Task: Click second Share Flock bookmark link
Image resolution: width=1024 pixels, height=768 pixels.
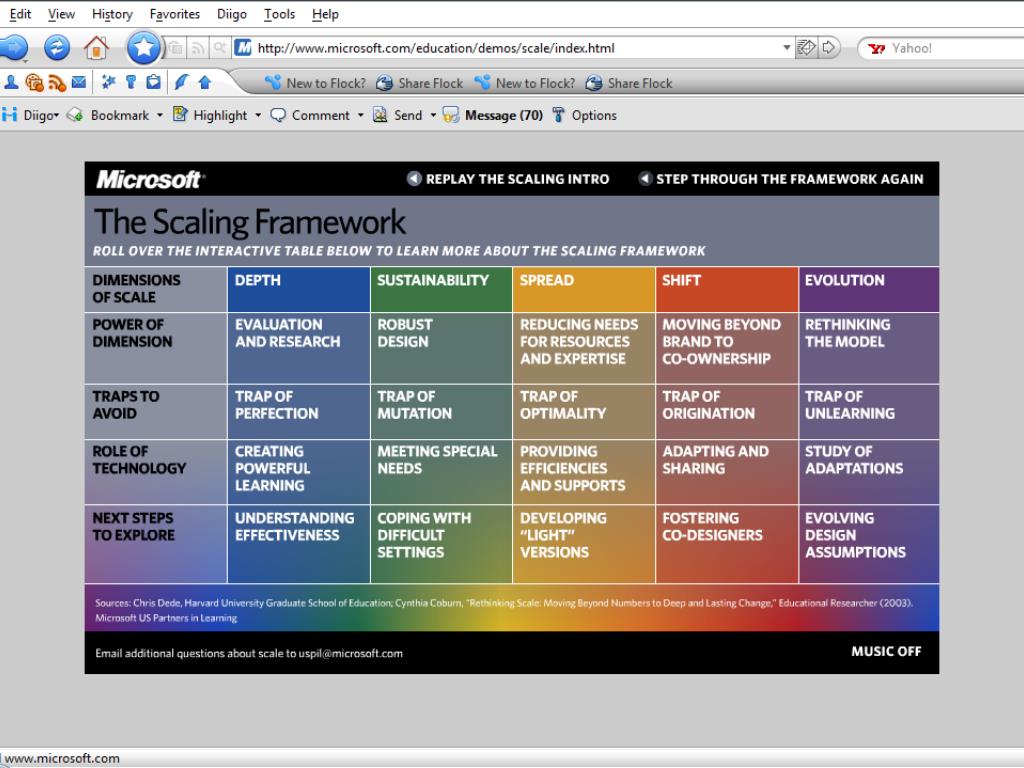Action: coord(629,83)
